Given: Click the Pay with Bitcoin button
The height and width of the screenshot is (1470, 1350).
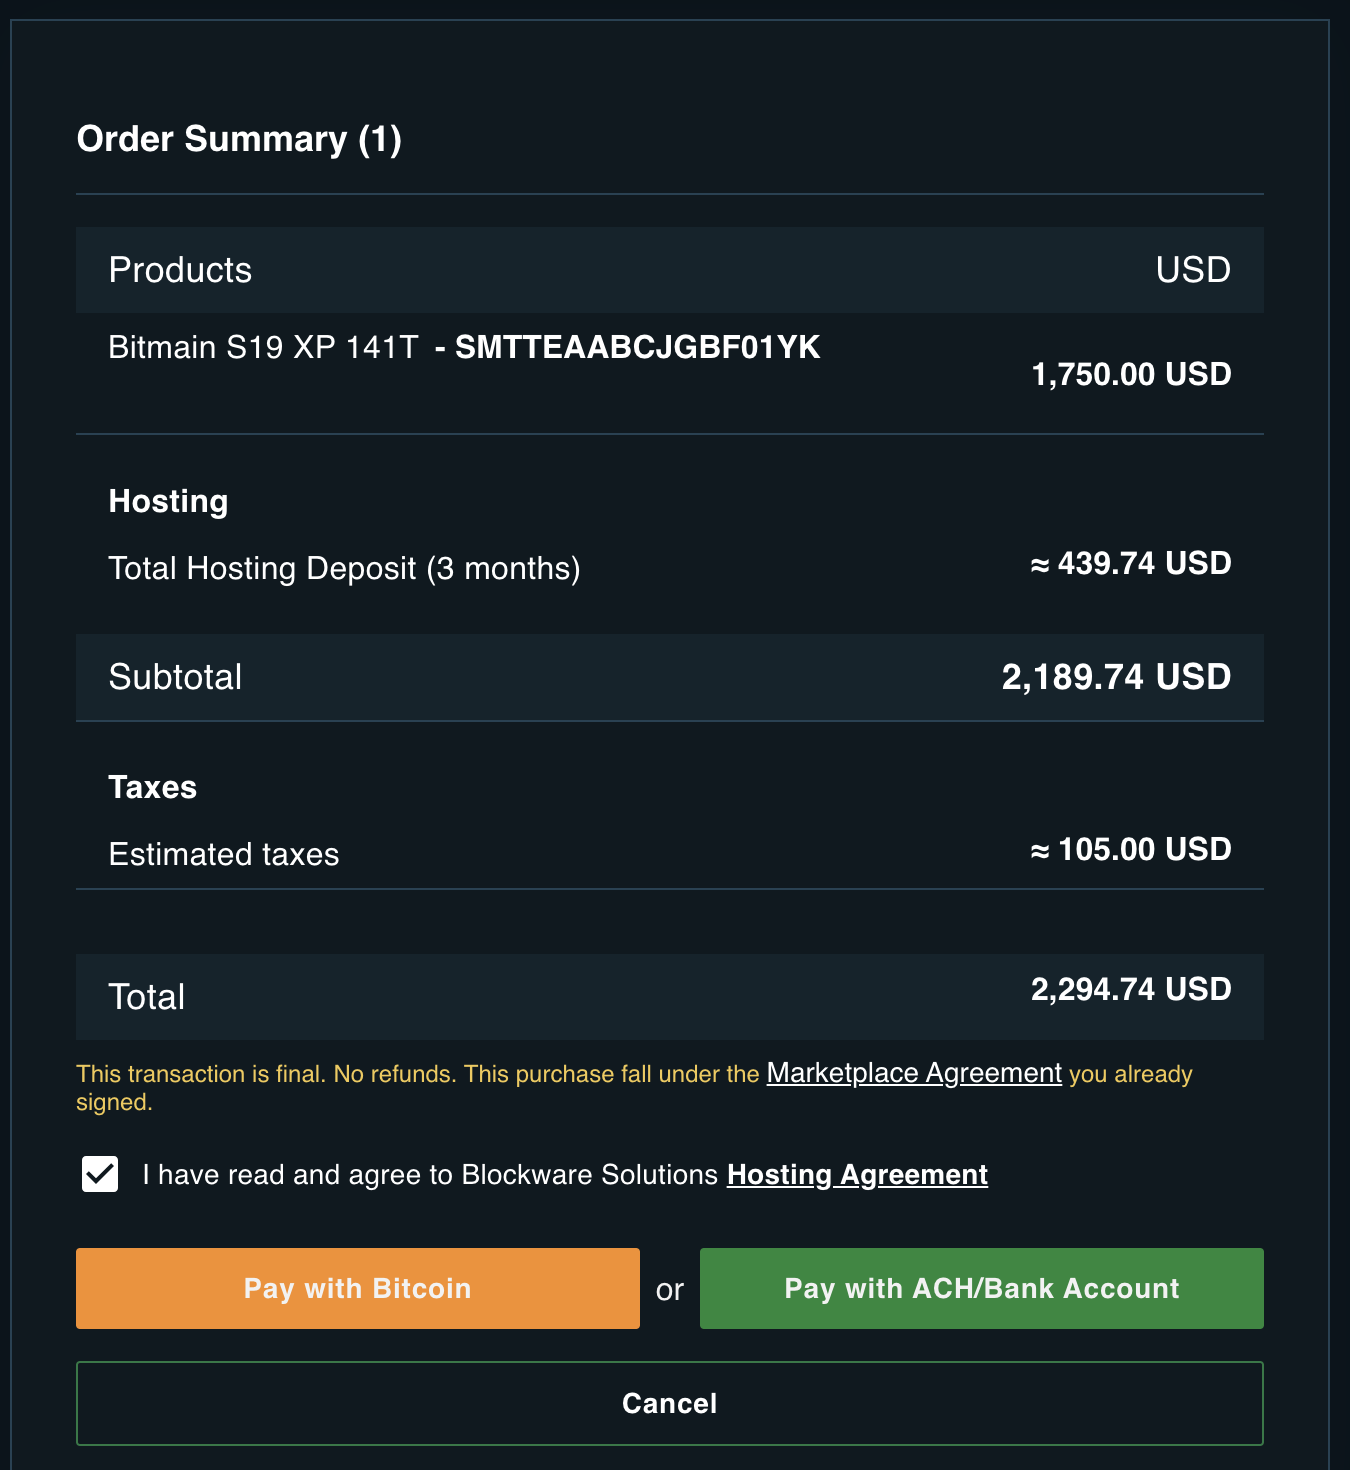Looking at the screenshot, I should point(357,1288).
